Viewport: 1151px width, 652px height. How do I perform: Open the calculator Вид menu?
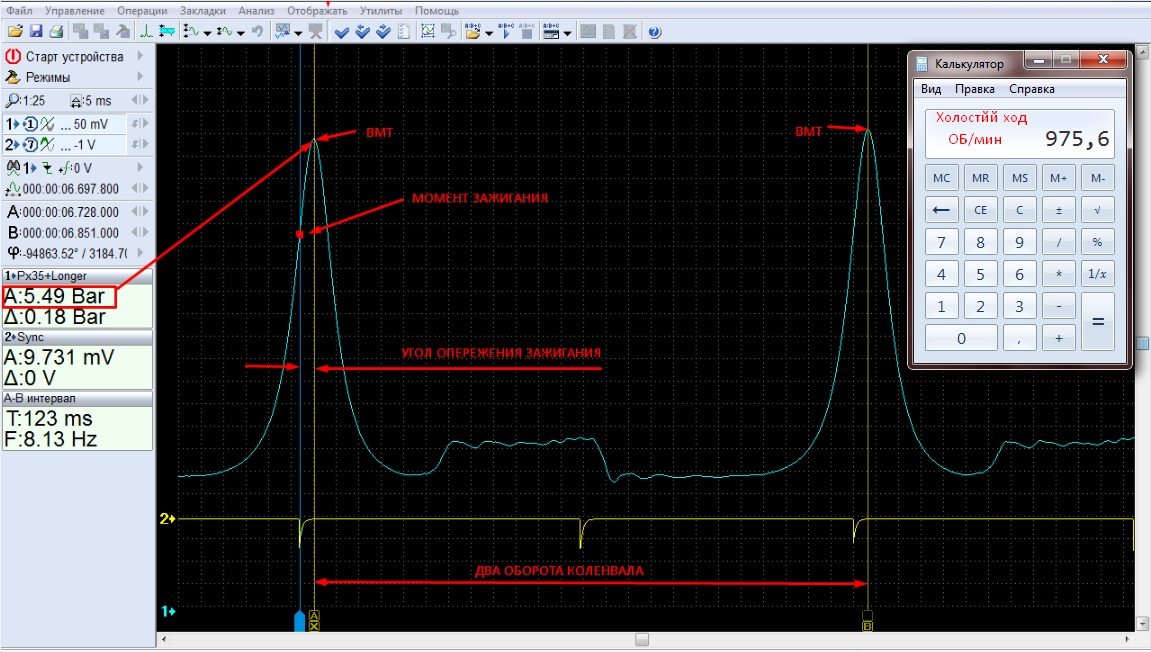click(x=931, y=89)
